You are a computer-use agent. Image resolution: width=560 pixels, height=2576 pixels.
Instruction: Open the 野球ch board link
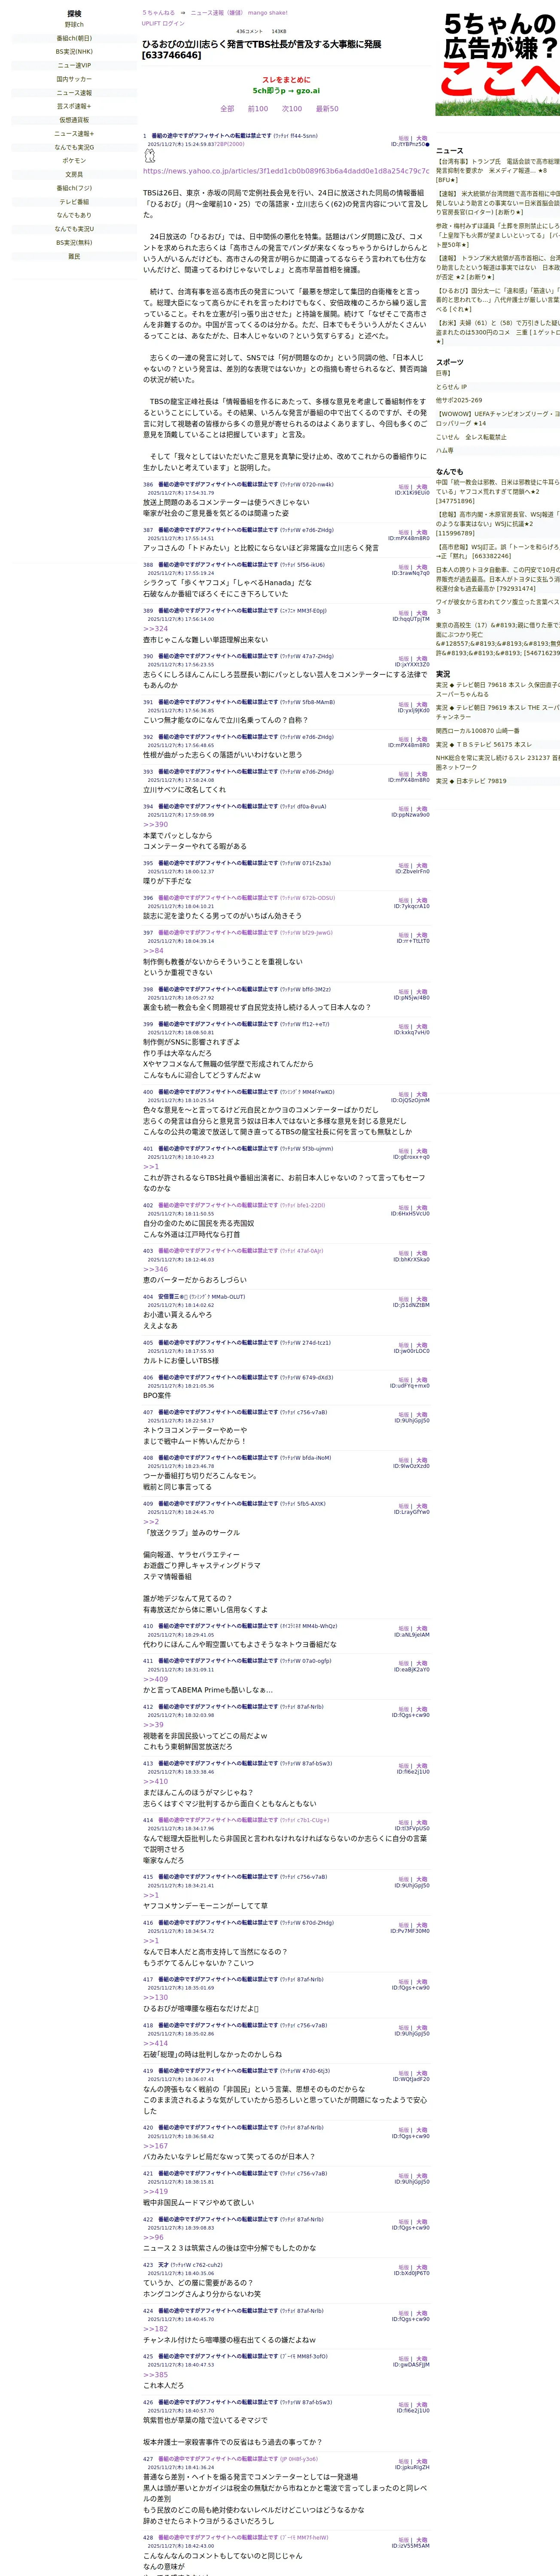[x=74, y=25]
